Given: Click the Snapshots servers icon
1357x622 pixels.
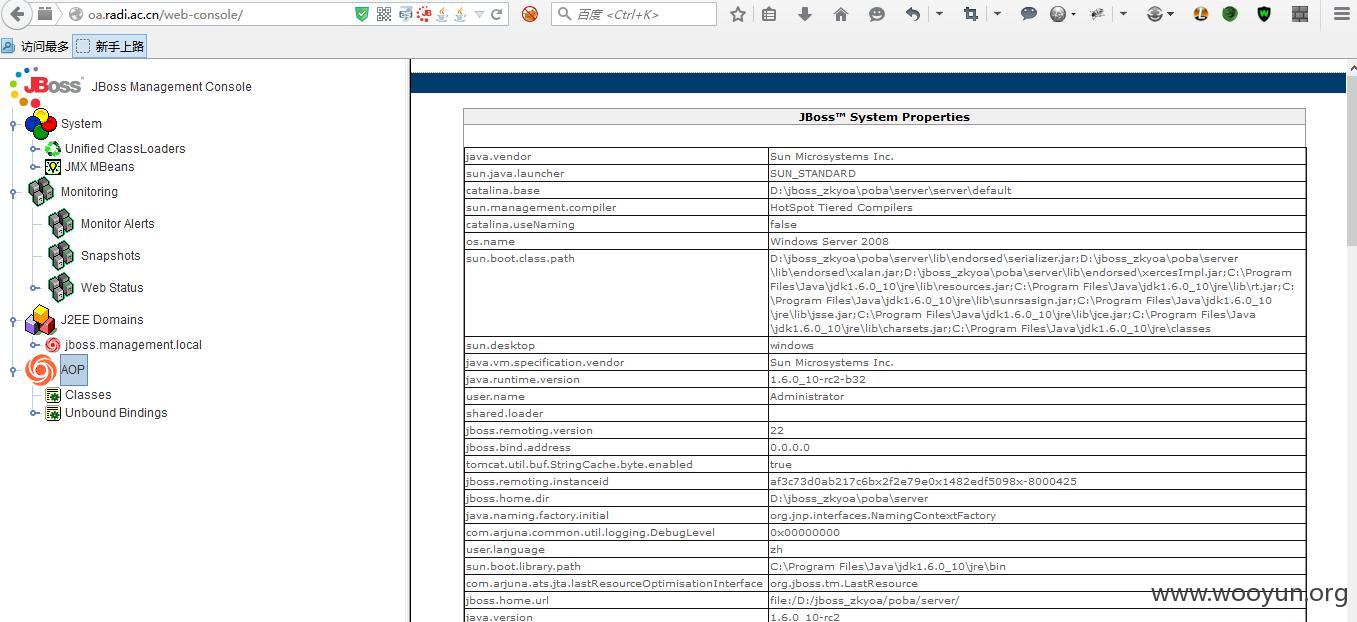Looking at the screenshot, I should (61, 256).
